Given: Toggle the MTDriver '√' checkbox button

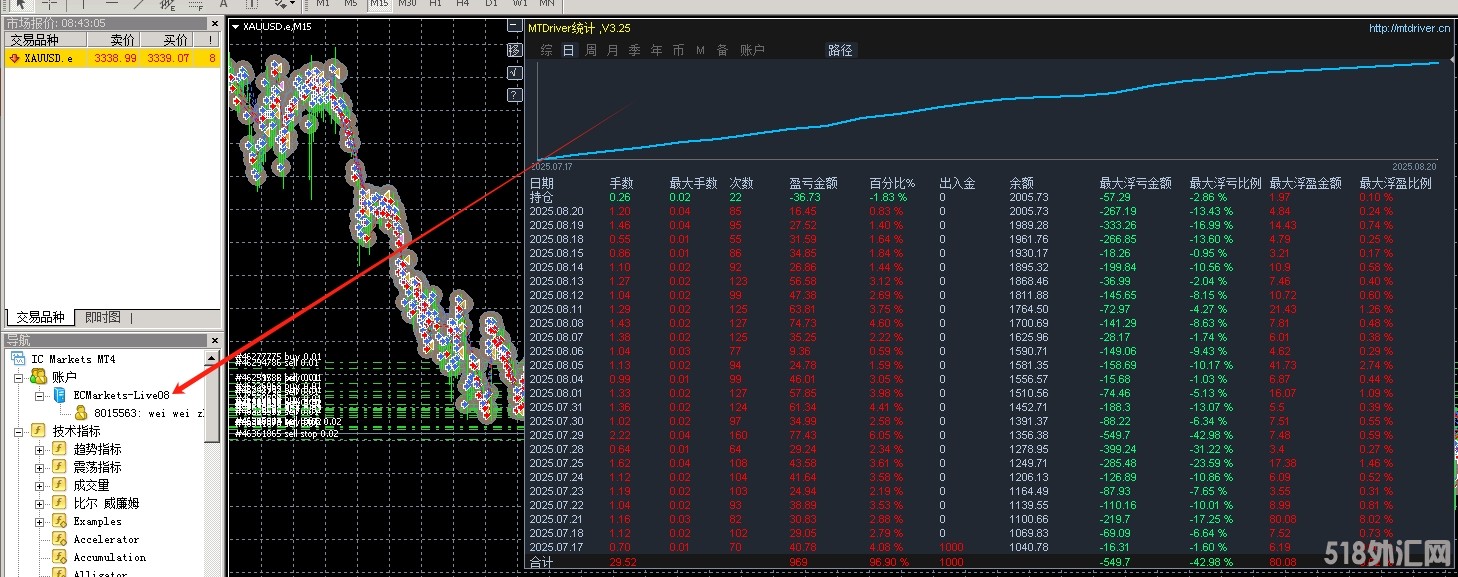Looking at the screenshot, I should coord(514,72).
